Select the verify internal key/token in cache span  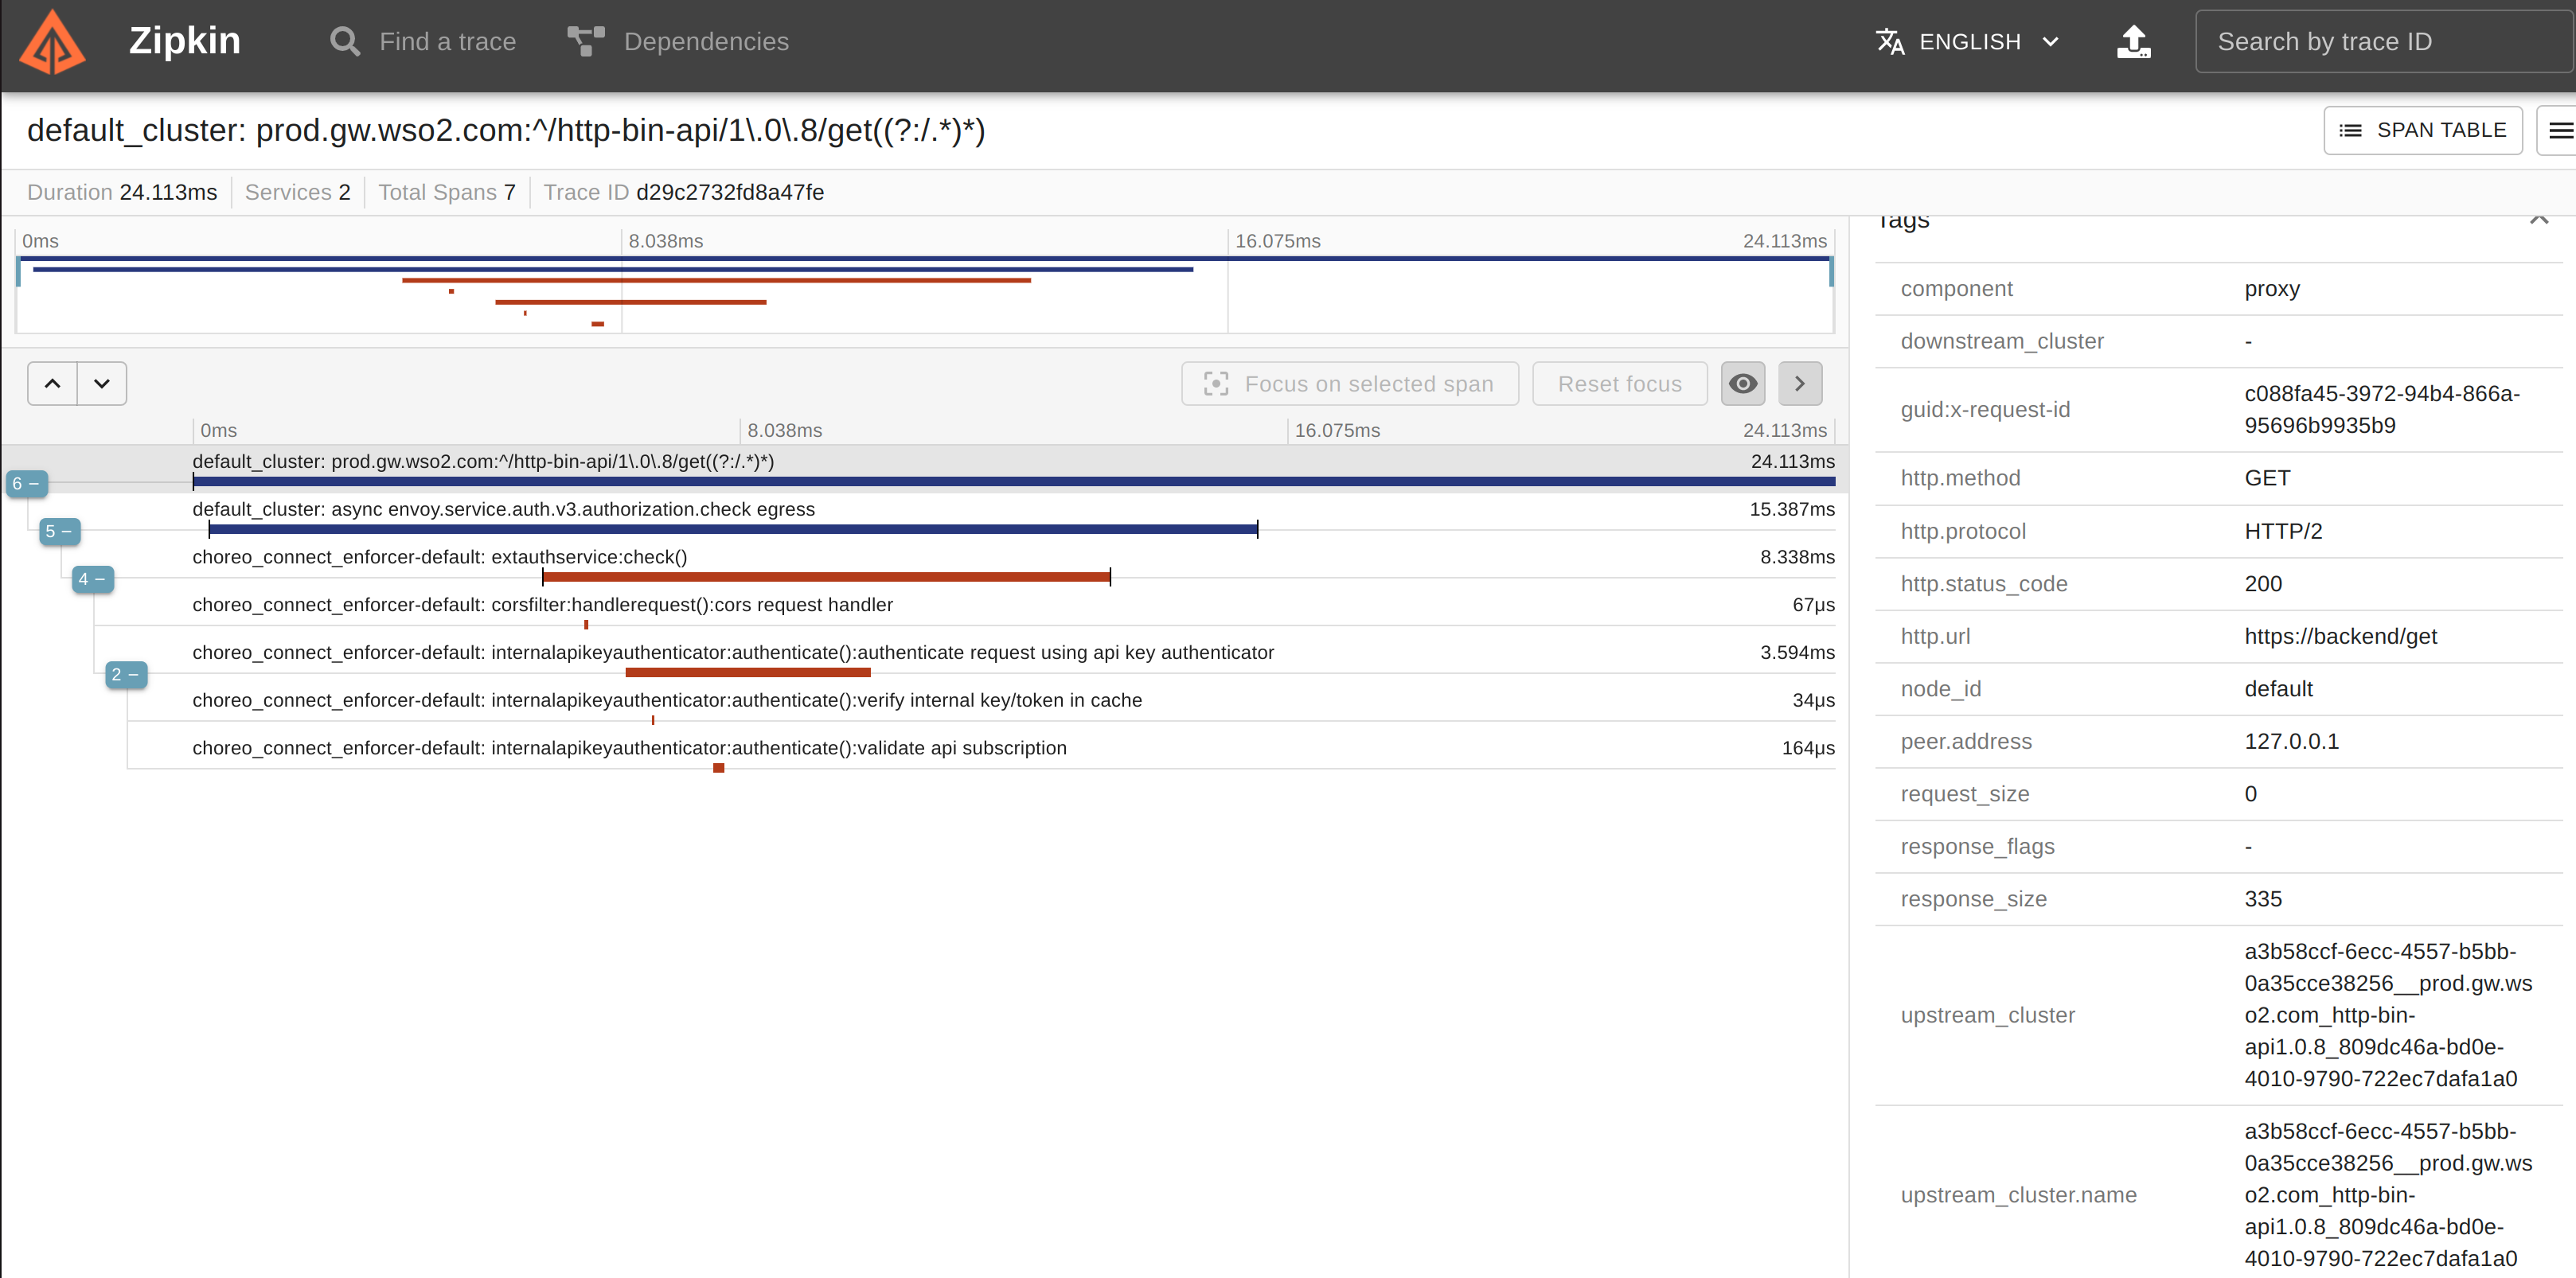pos(925,708)
